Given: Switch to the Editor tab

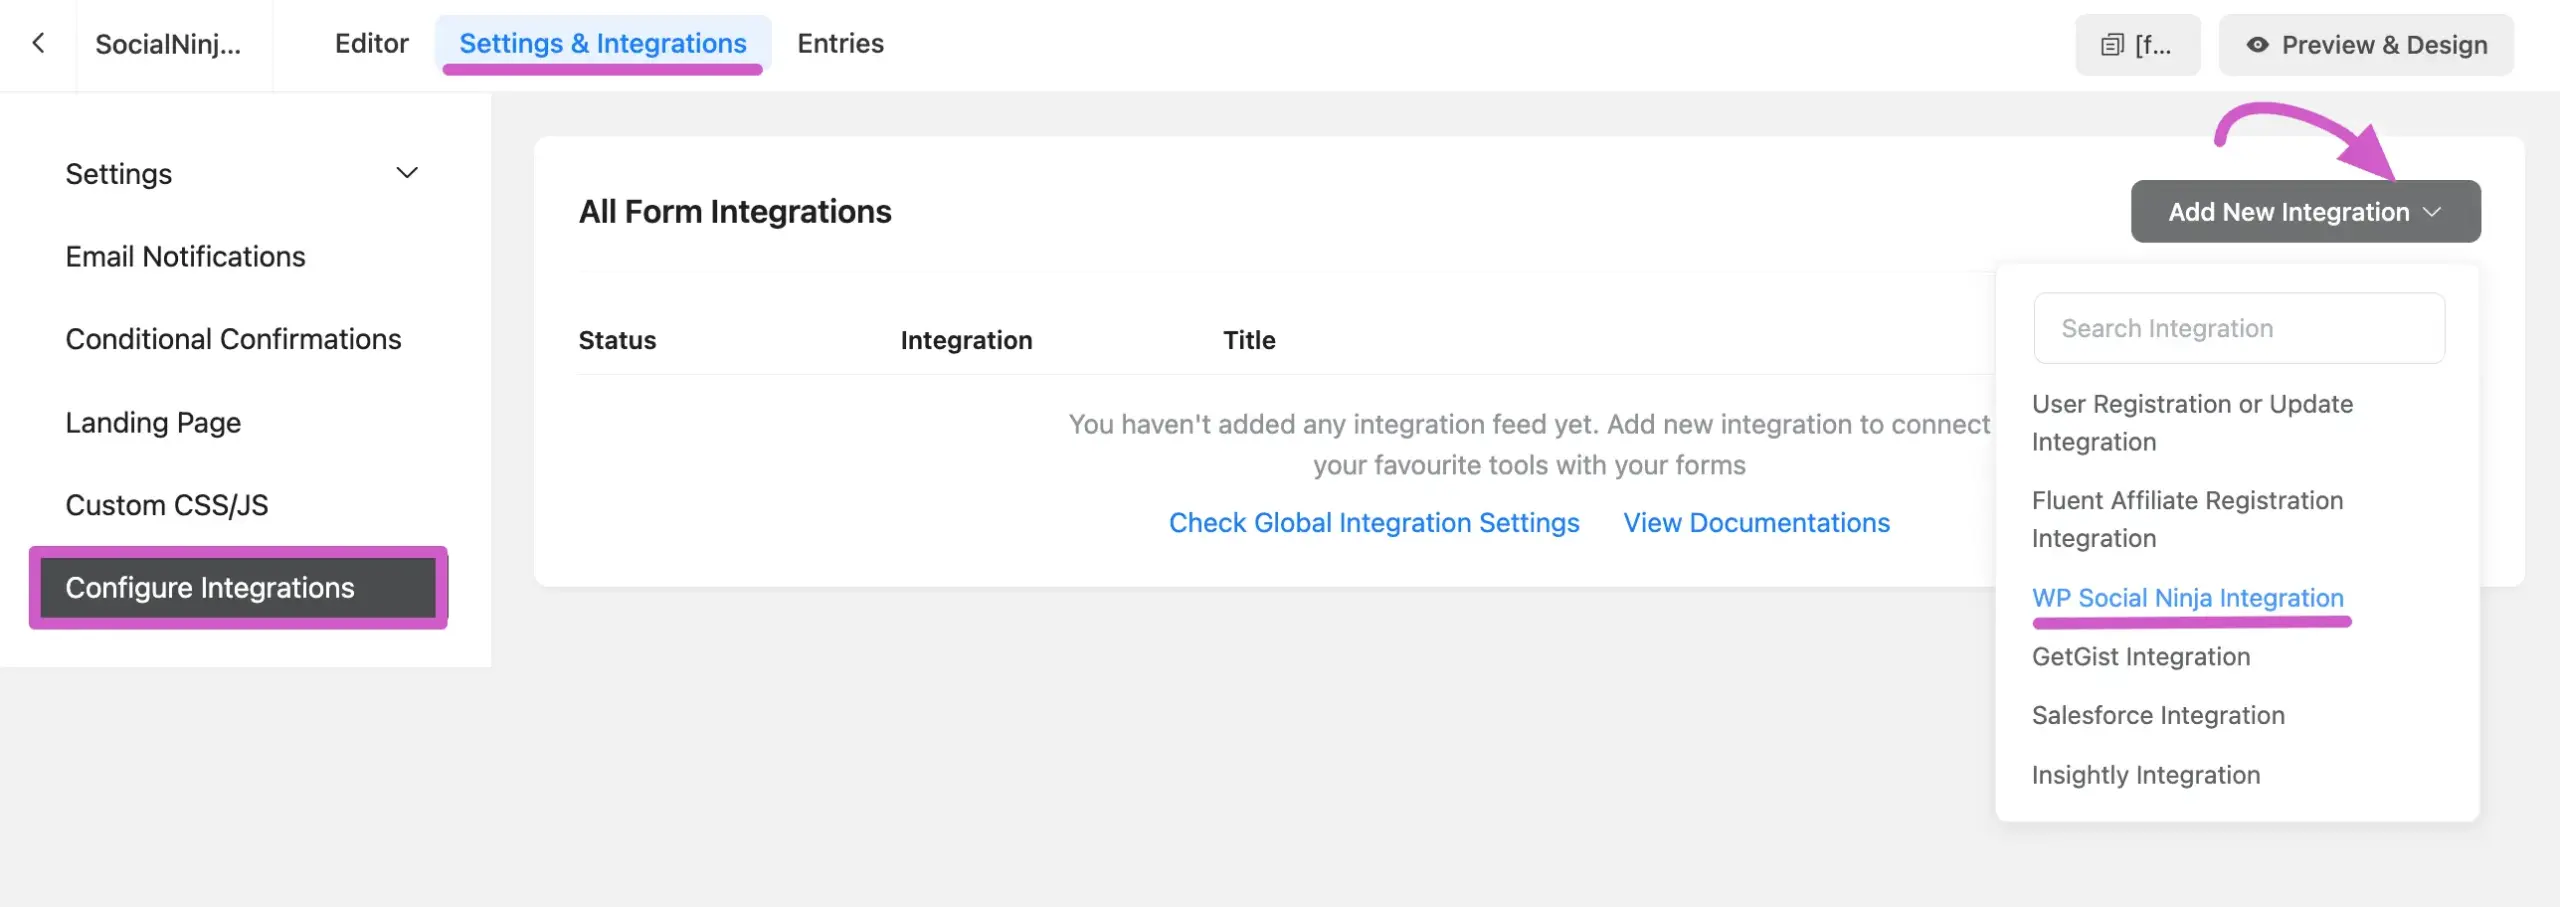Looking at the screenshot, I should pyautogui.click(x=371, y=43).
